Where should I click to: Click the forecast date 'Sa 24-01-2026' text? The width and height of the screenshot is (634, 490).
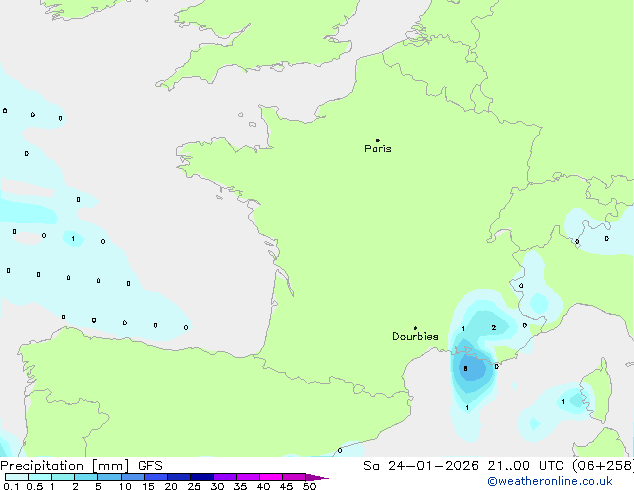421,466
